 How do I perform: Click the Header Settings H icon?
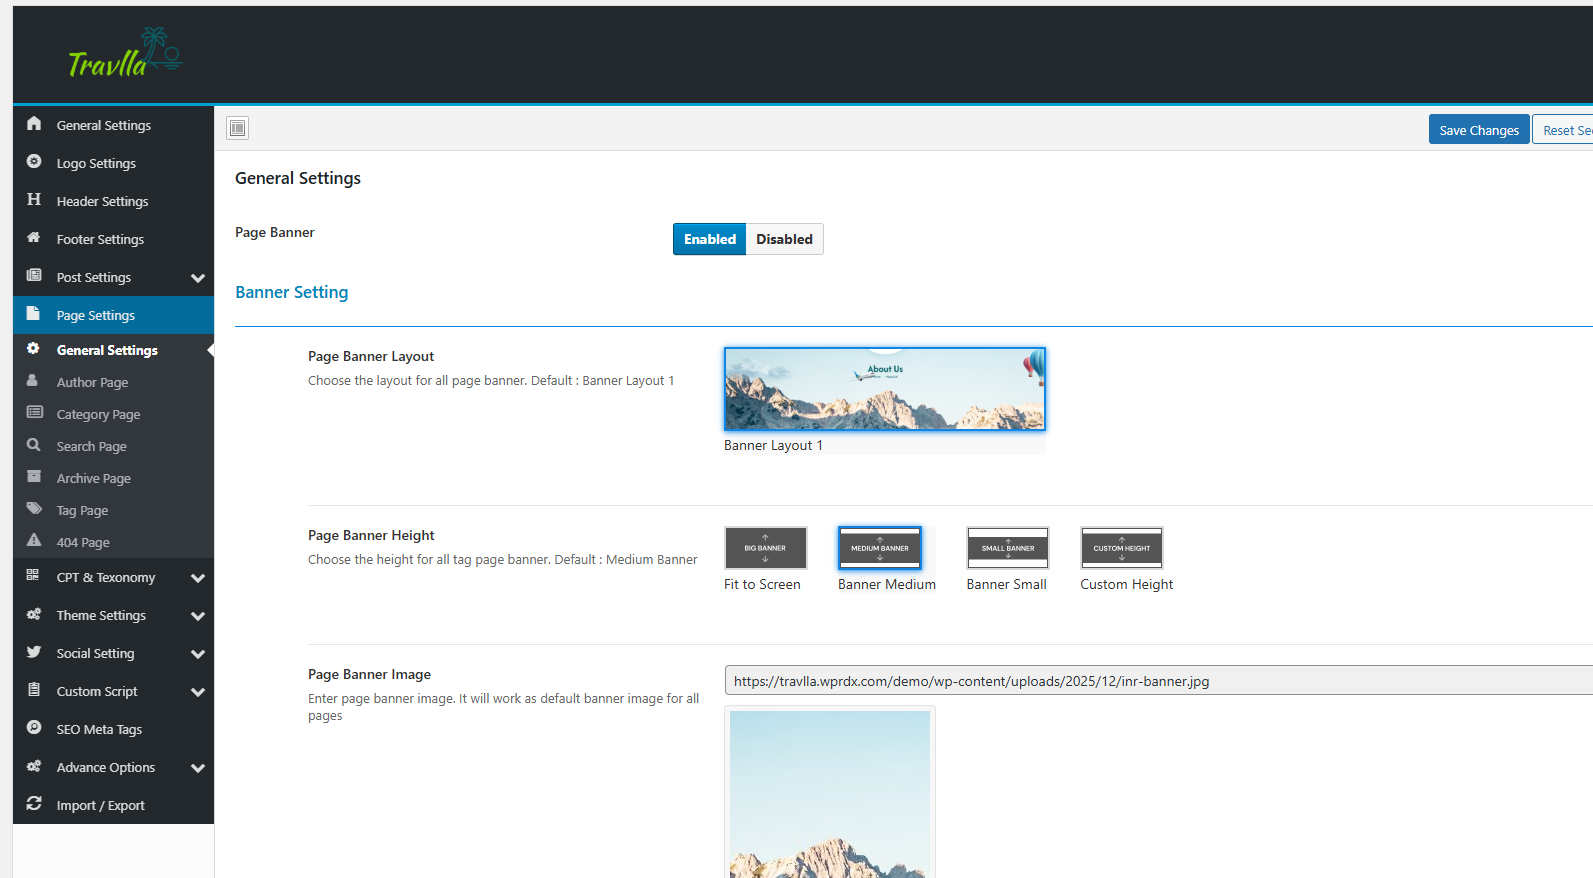point(34,200)
